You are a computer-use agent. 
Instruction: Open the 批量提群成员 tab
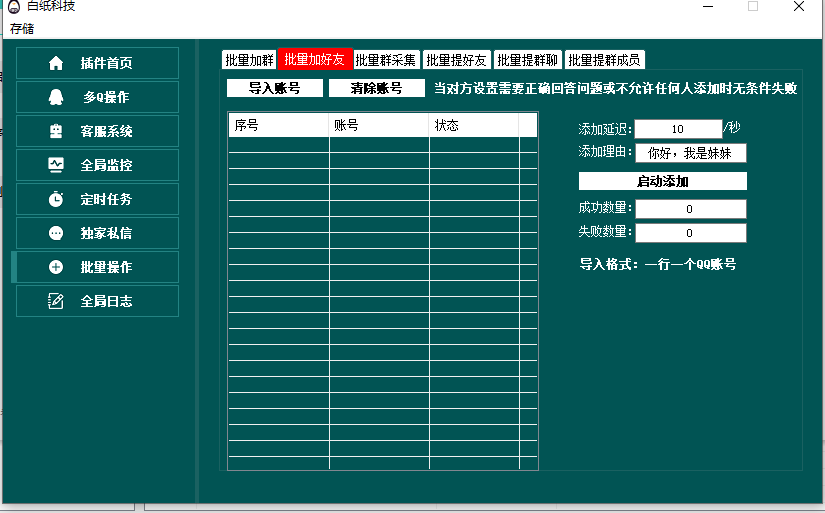pyautogui.click(x=605, y=60)
